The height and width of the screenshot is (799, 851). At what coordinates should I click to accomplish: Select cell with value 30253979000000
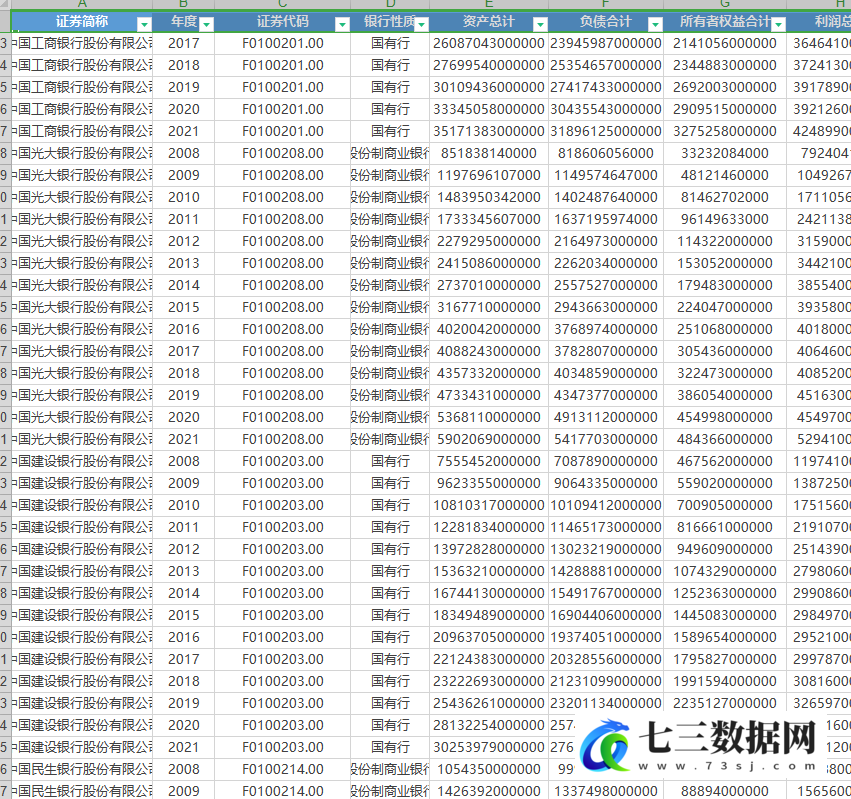pyautogui.click(x=488, y=747)
